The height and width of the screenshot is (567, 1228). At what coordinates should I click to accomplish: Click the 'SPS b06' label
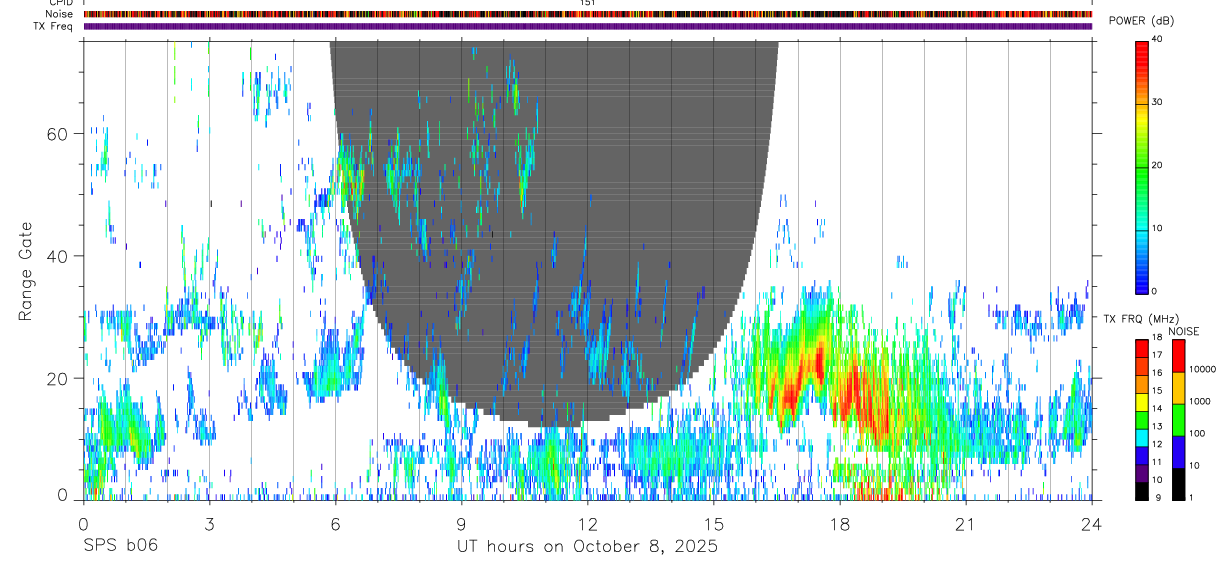click(120, 547)
